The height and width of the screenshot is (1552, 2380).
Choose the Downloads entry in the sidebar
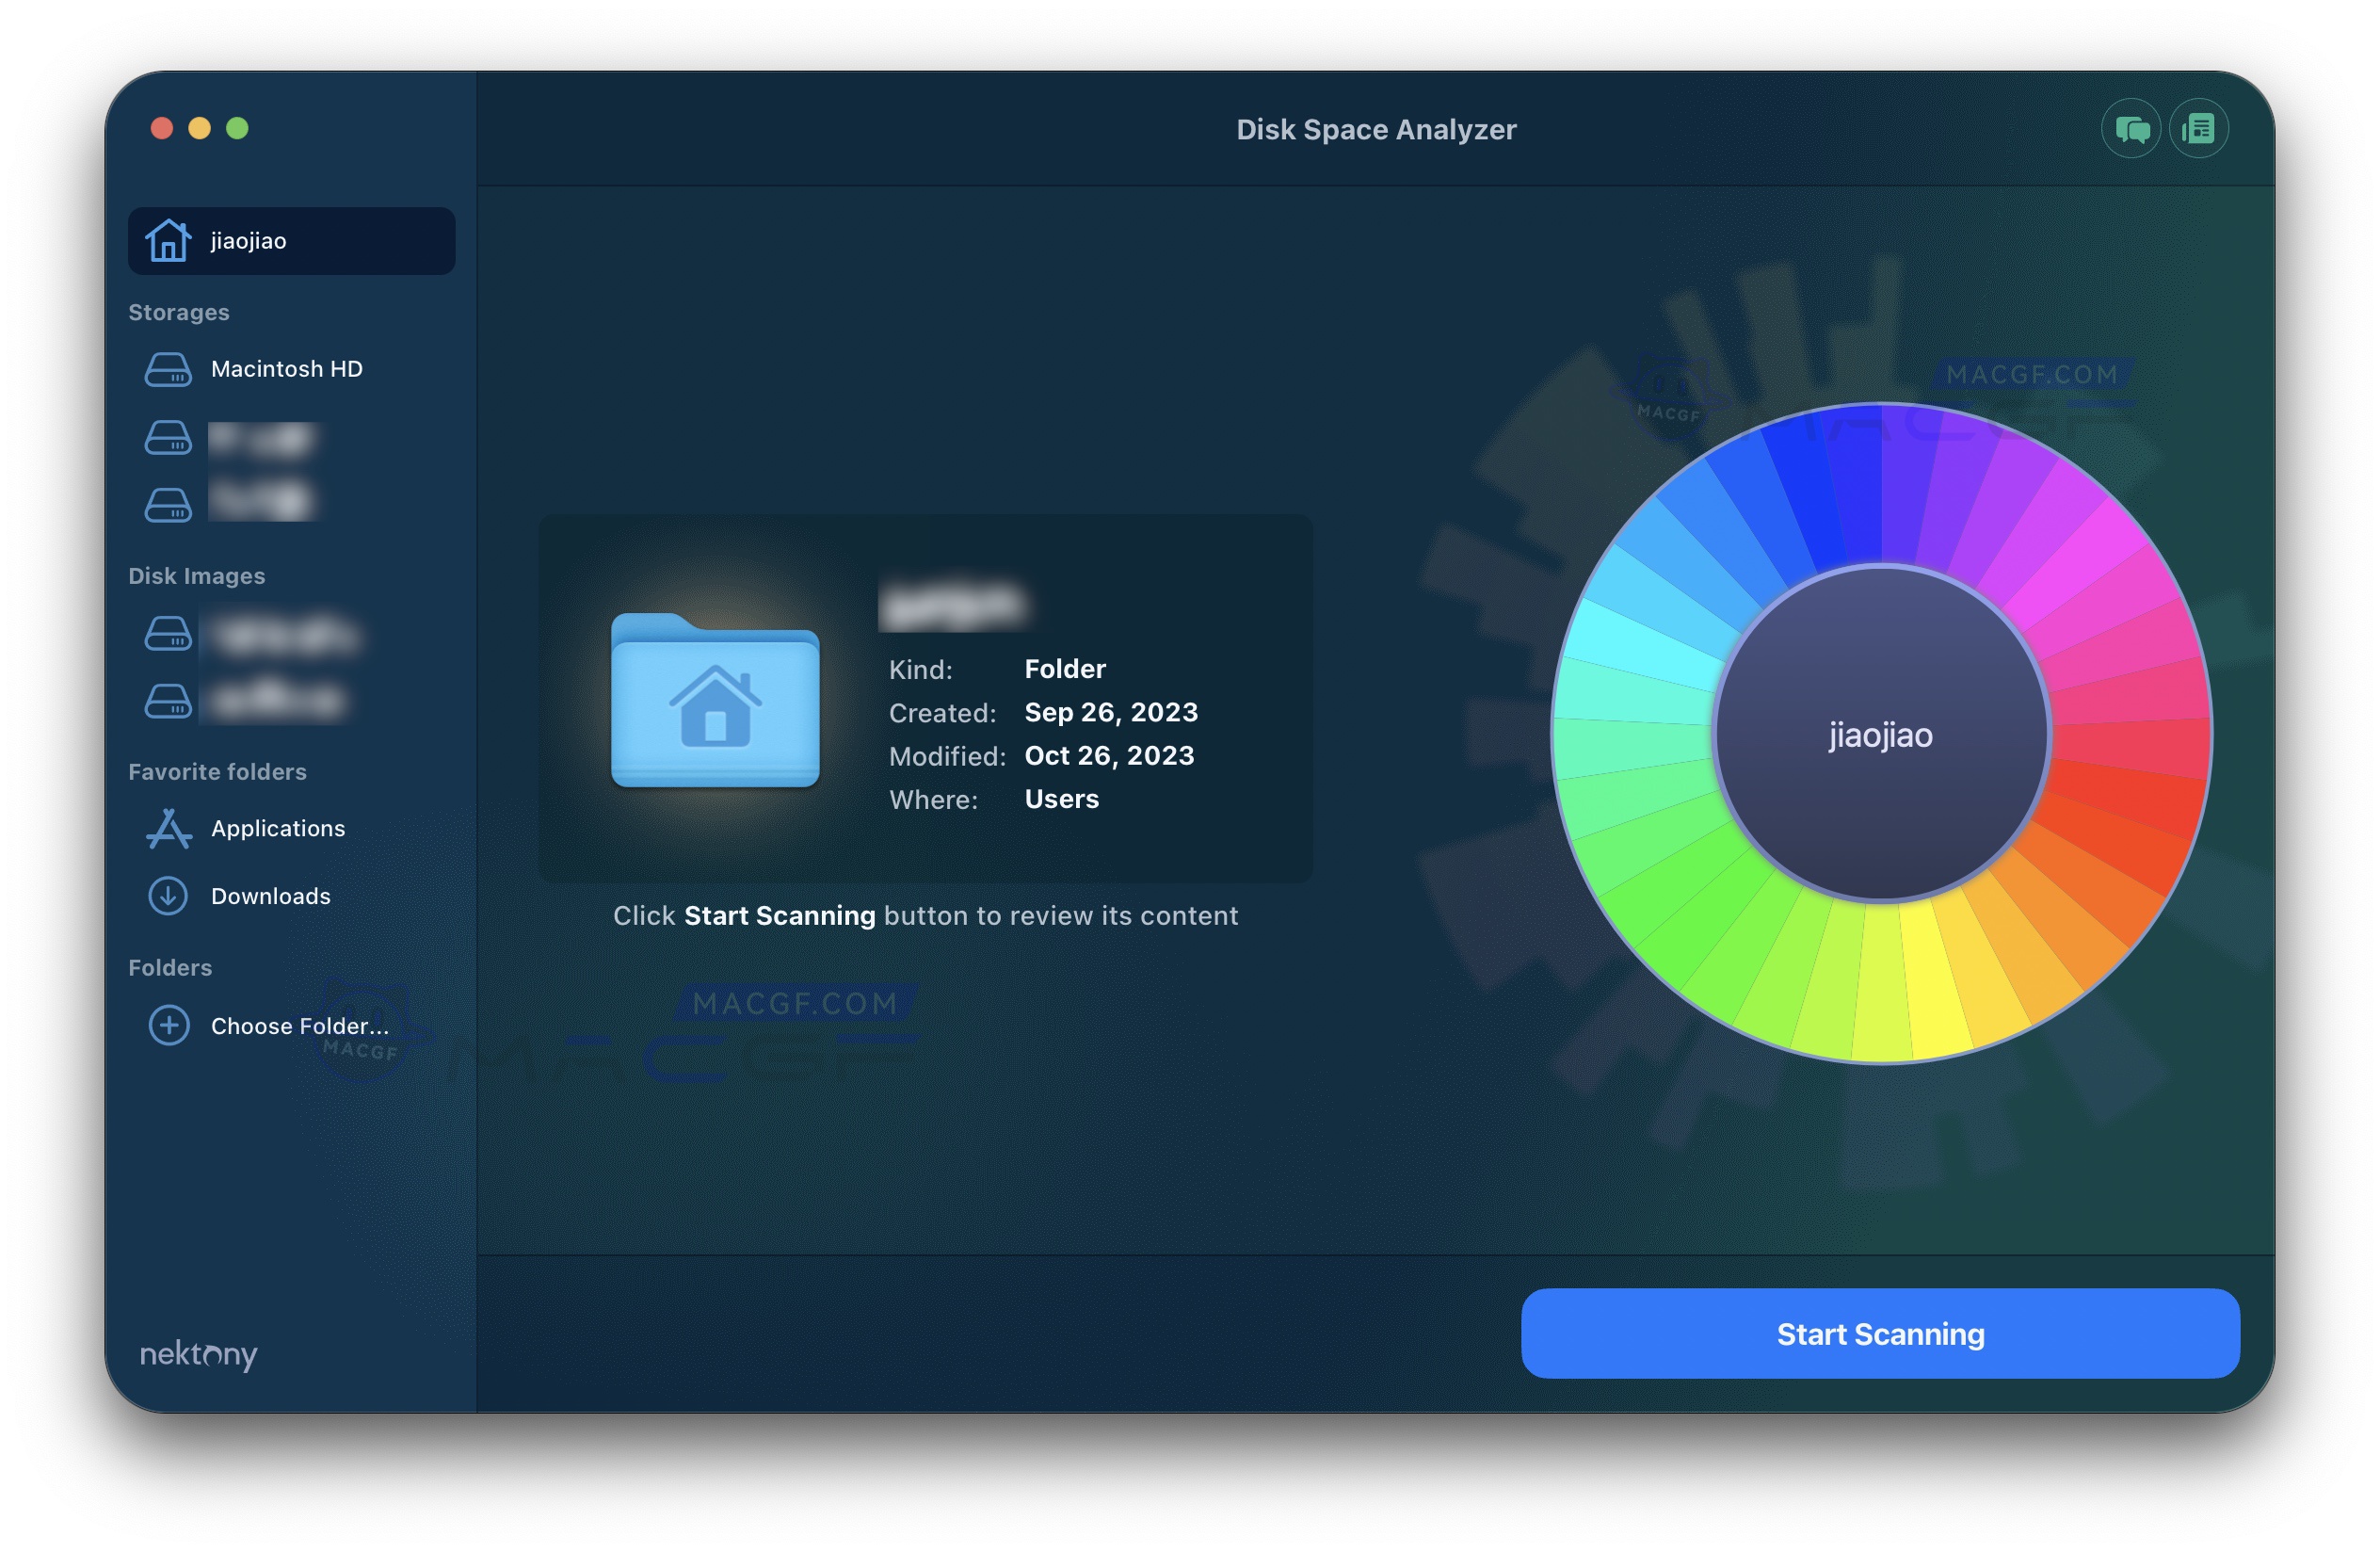click(x=270, y=896)
